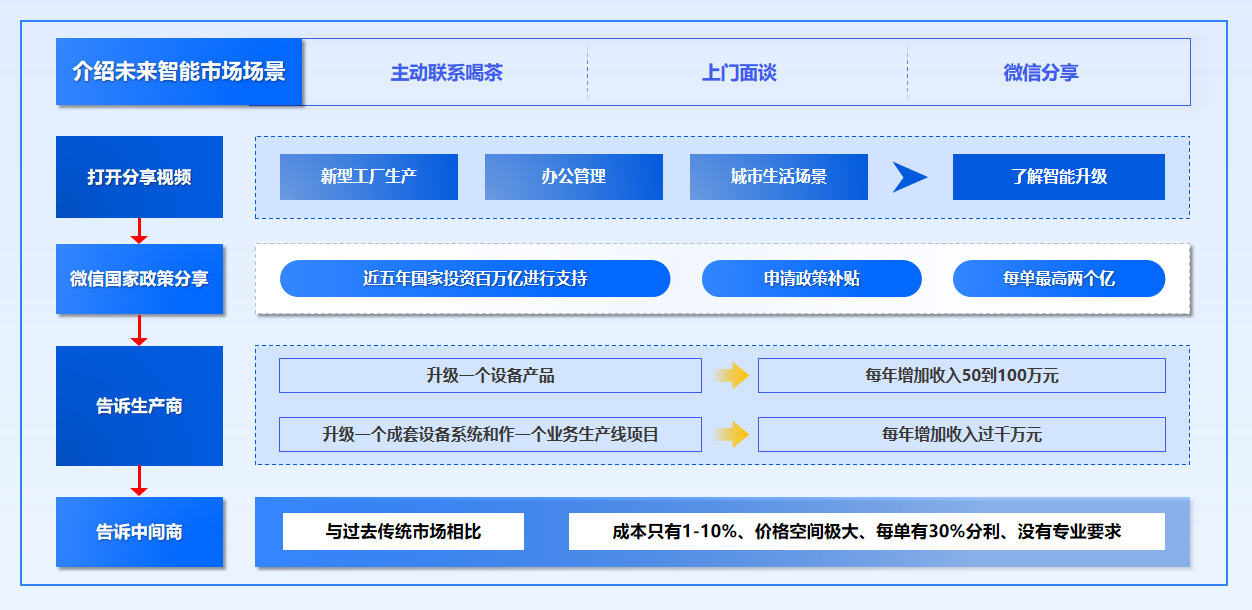Viewport: 1252px width, 610px height.
Task: Click the red arrow below 微信国家政策分享
Action: tap(139, 330)
